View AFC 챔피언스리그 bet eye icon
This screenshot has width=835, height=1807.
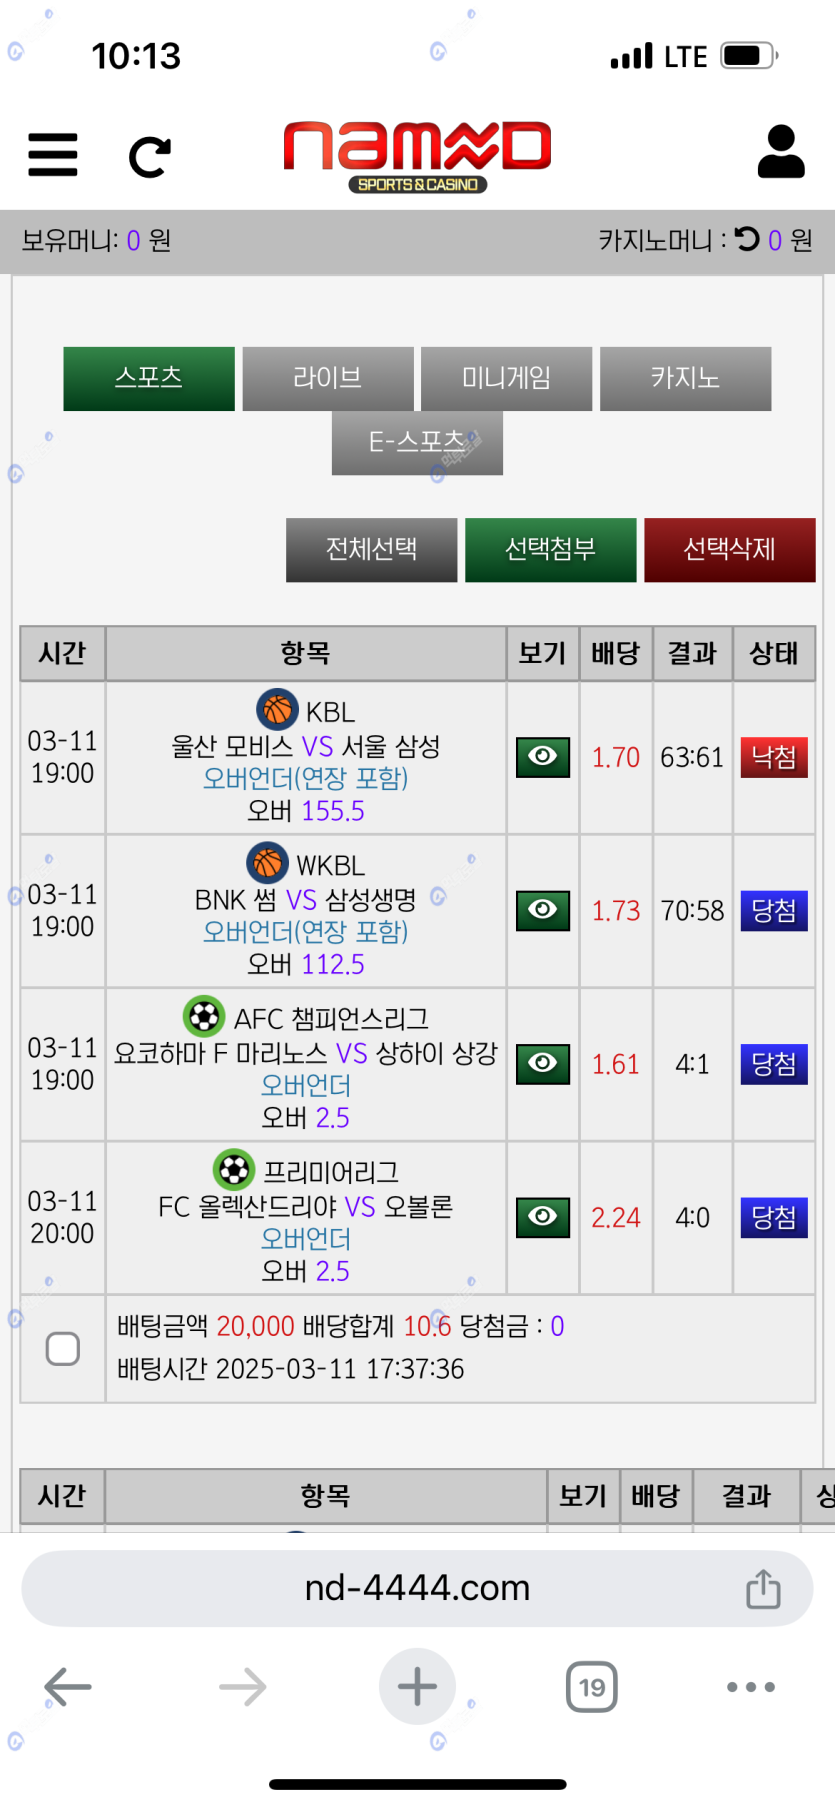[x=543, y=1064]
